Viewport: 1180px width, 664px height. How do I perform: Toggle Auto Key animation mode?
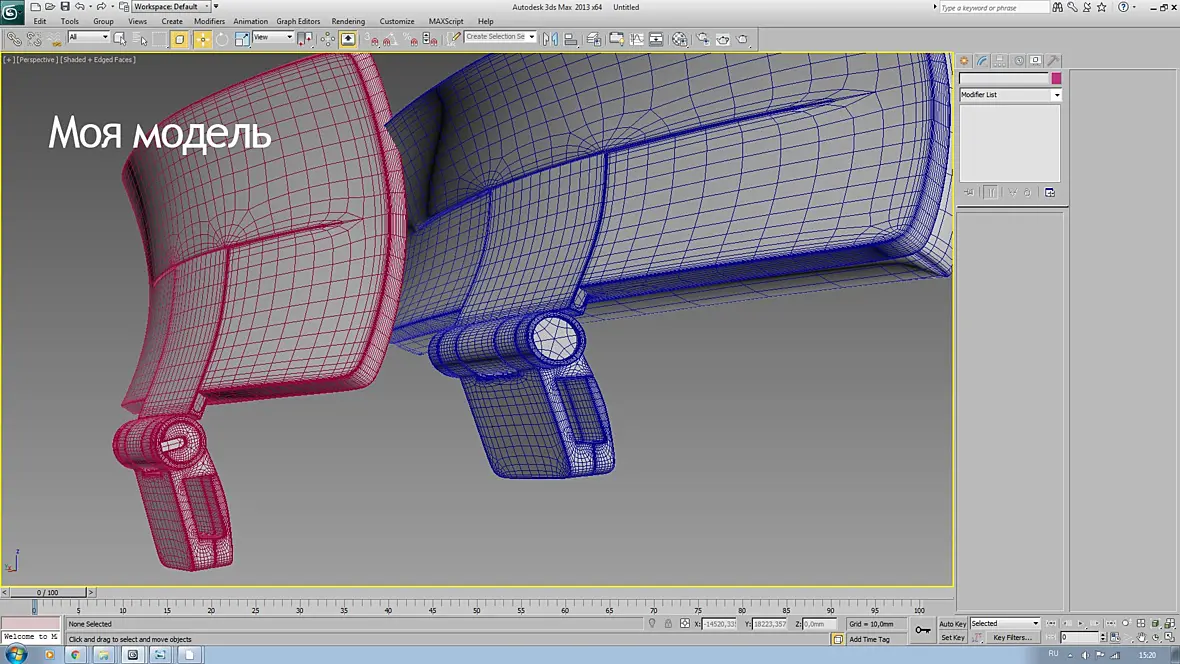pos(952,623)
